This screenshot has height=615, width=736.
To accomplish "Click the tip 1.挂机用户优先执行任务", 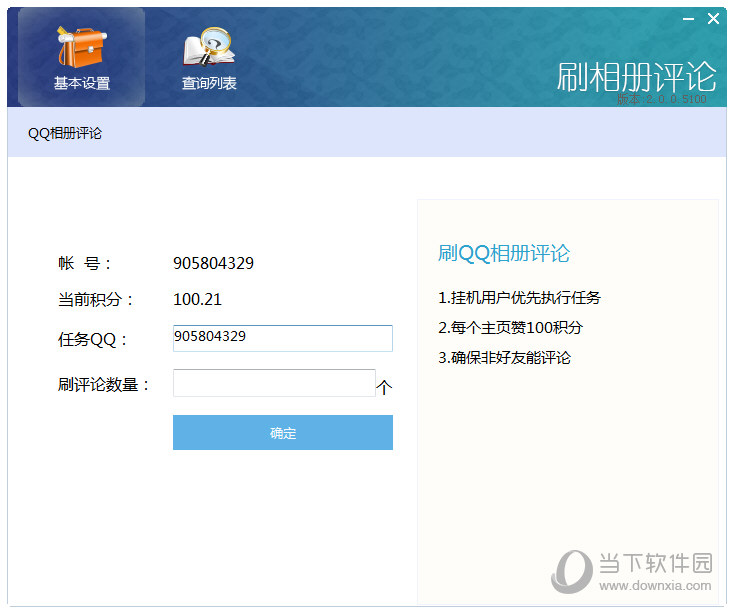I will coord(519,297).
